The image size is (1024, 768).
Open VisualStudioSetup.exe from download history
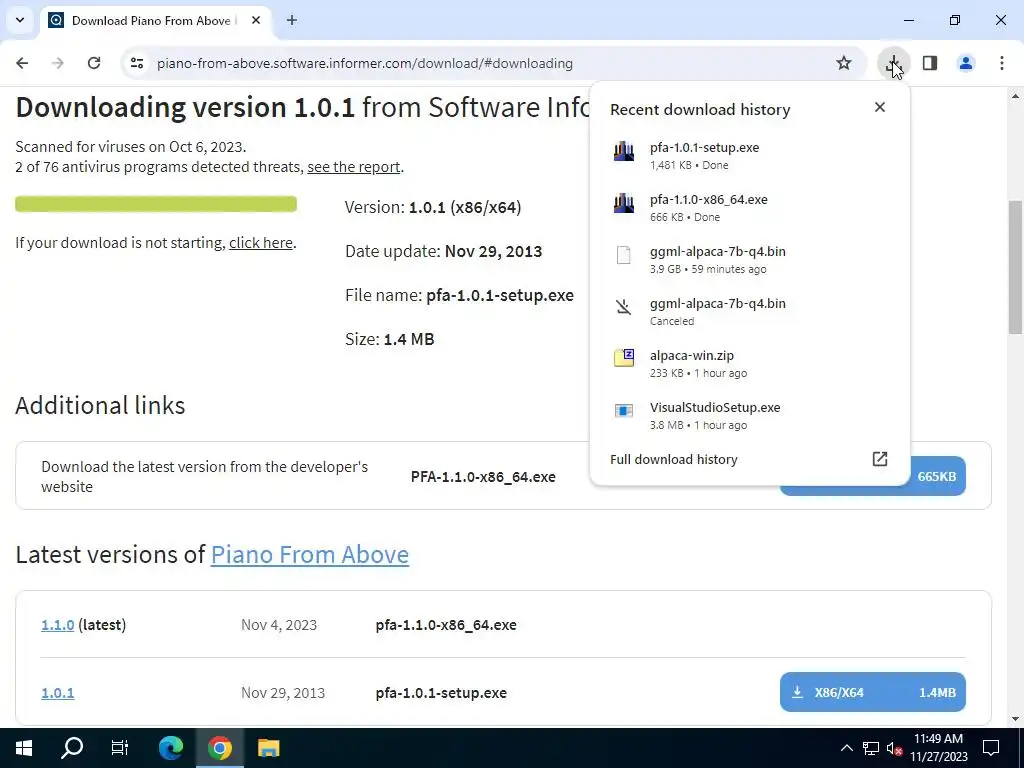tap(750, 415)
